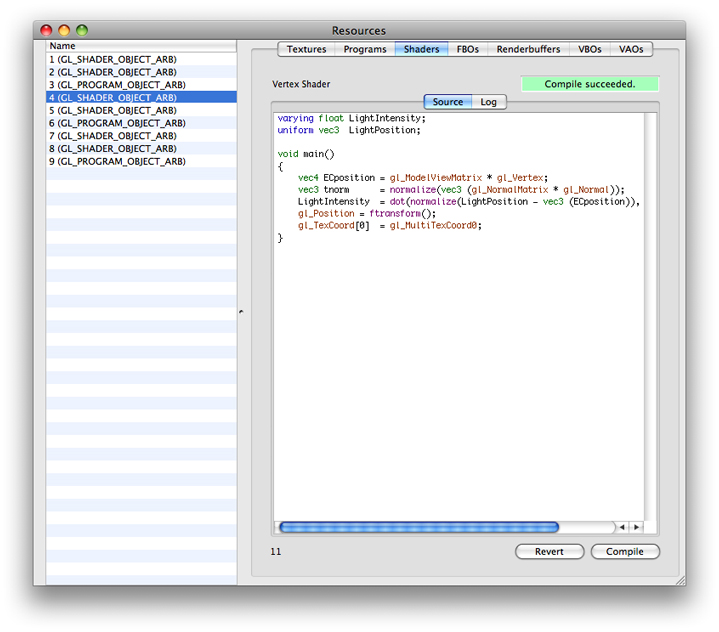Open the VAOs tab

(631, 49)
